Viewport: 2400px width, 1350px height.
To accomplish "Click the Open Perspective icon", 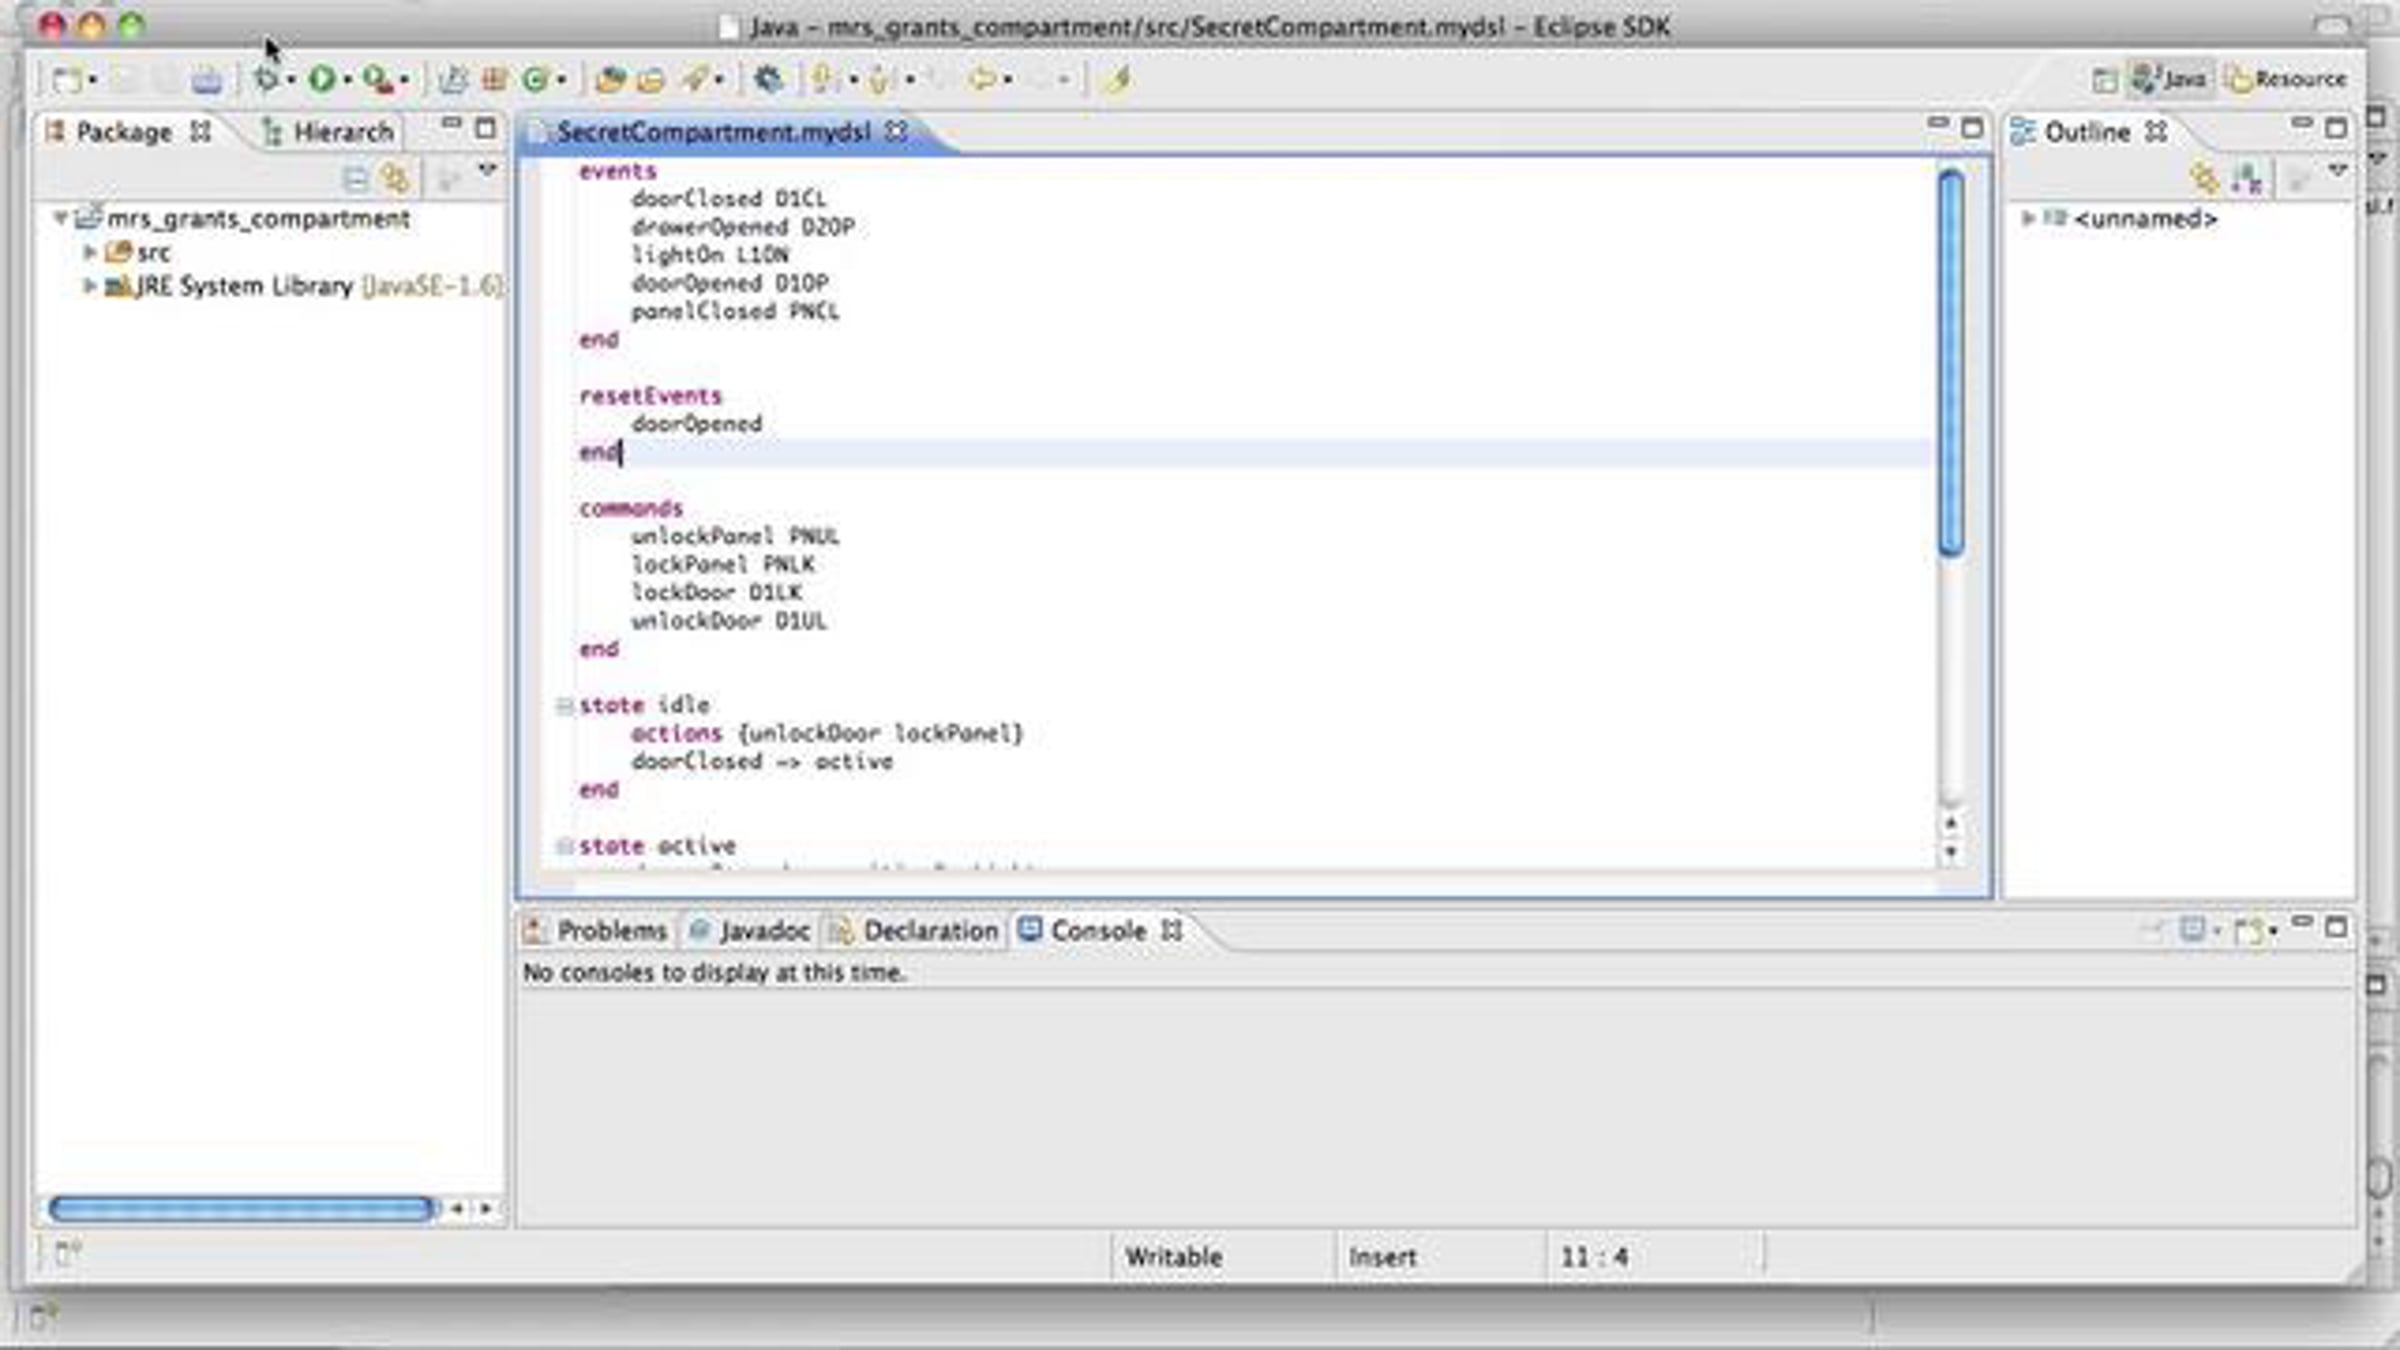I will pos(2104,79).
